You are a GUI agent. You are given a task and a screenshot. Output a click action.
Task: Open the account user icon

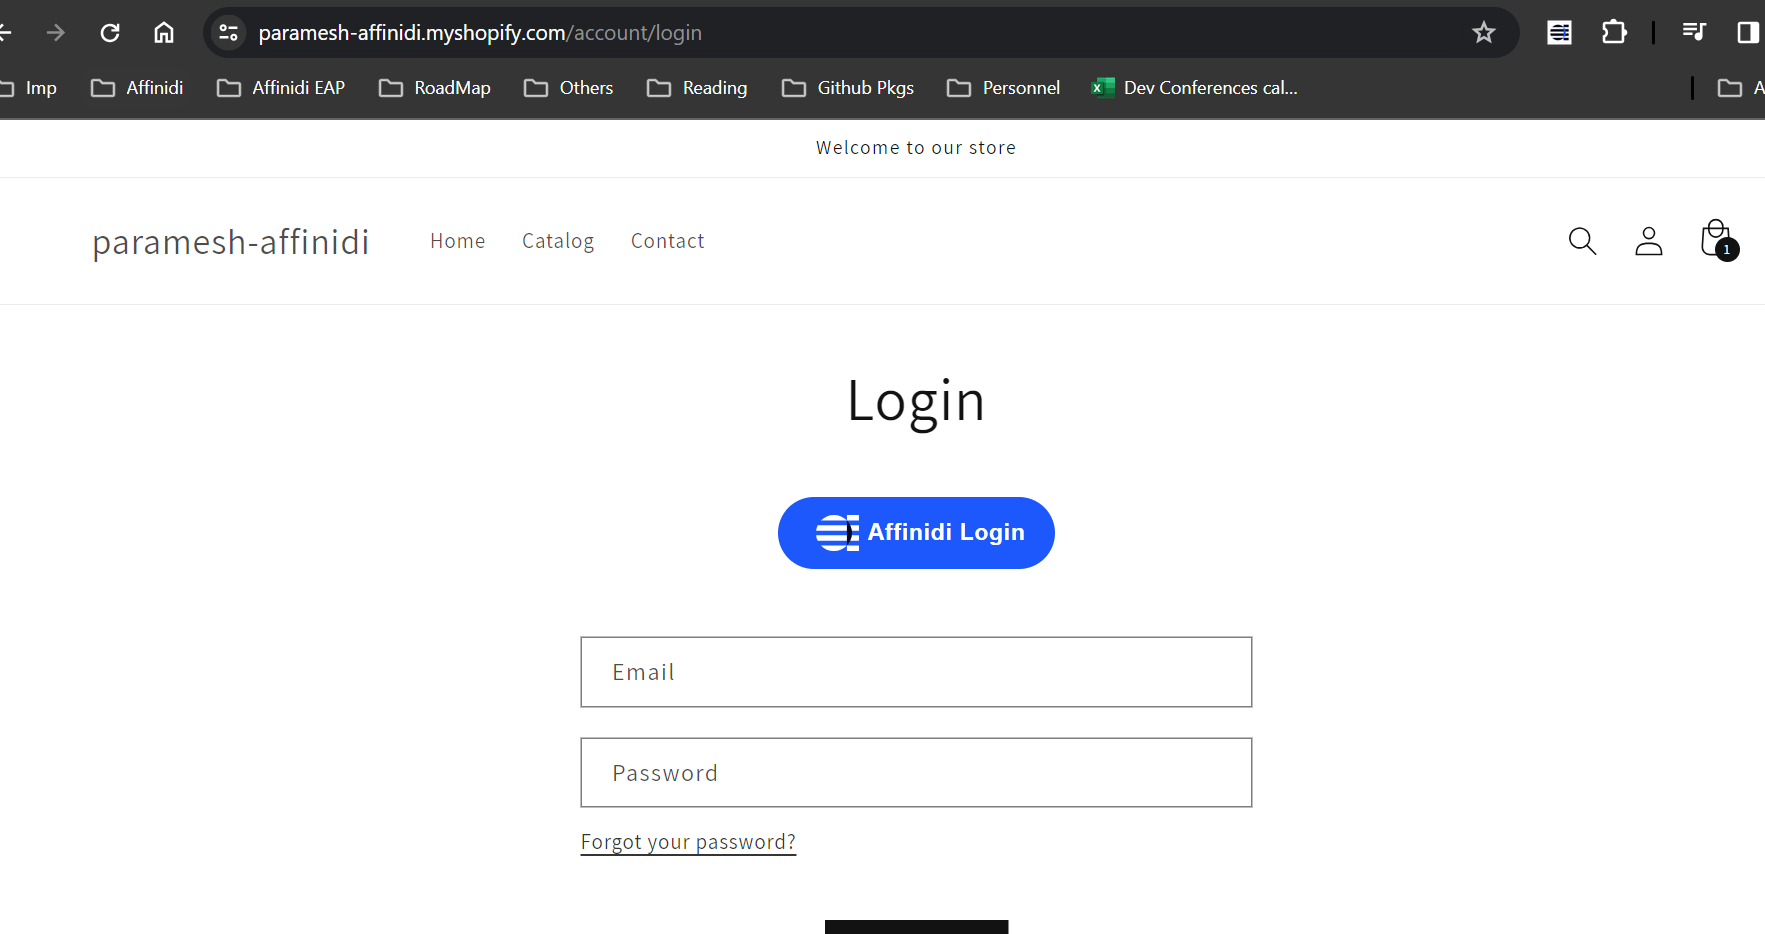[x=1649, y=241]
